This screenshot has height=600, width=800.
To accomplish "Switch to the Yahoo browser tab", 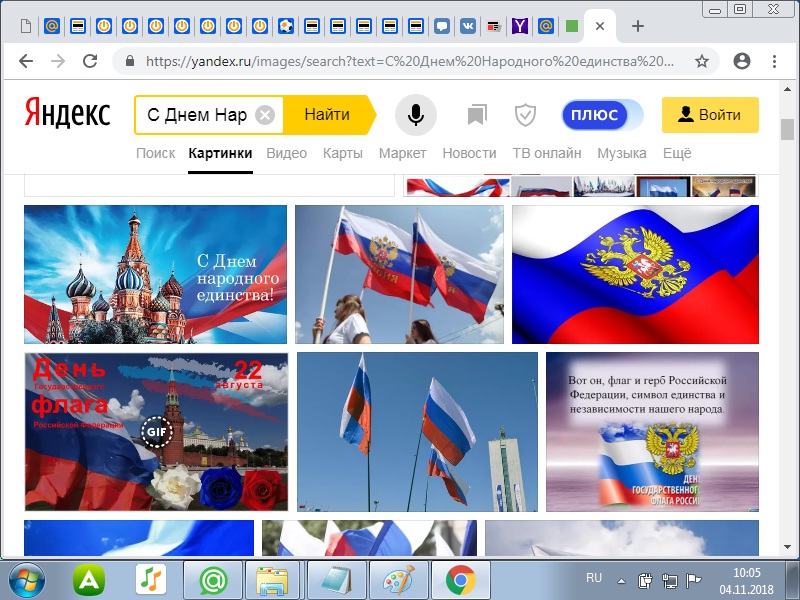I will [x=520, y=26].
